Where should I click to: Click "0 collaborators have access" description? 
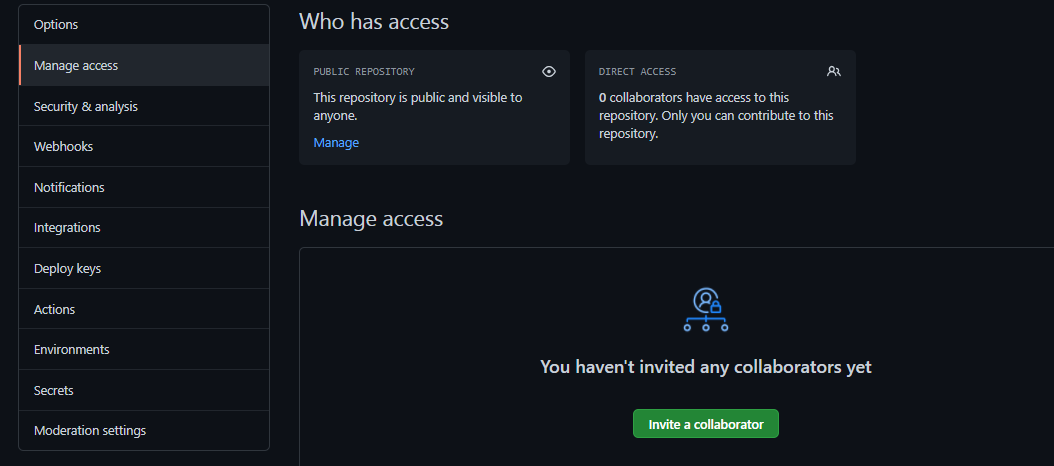click(716, 116)
